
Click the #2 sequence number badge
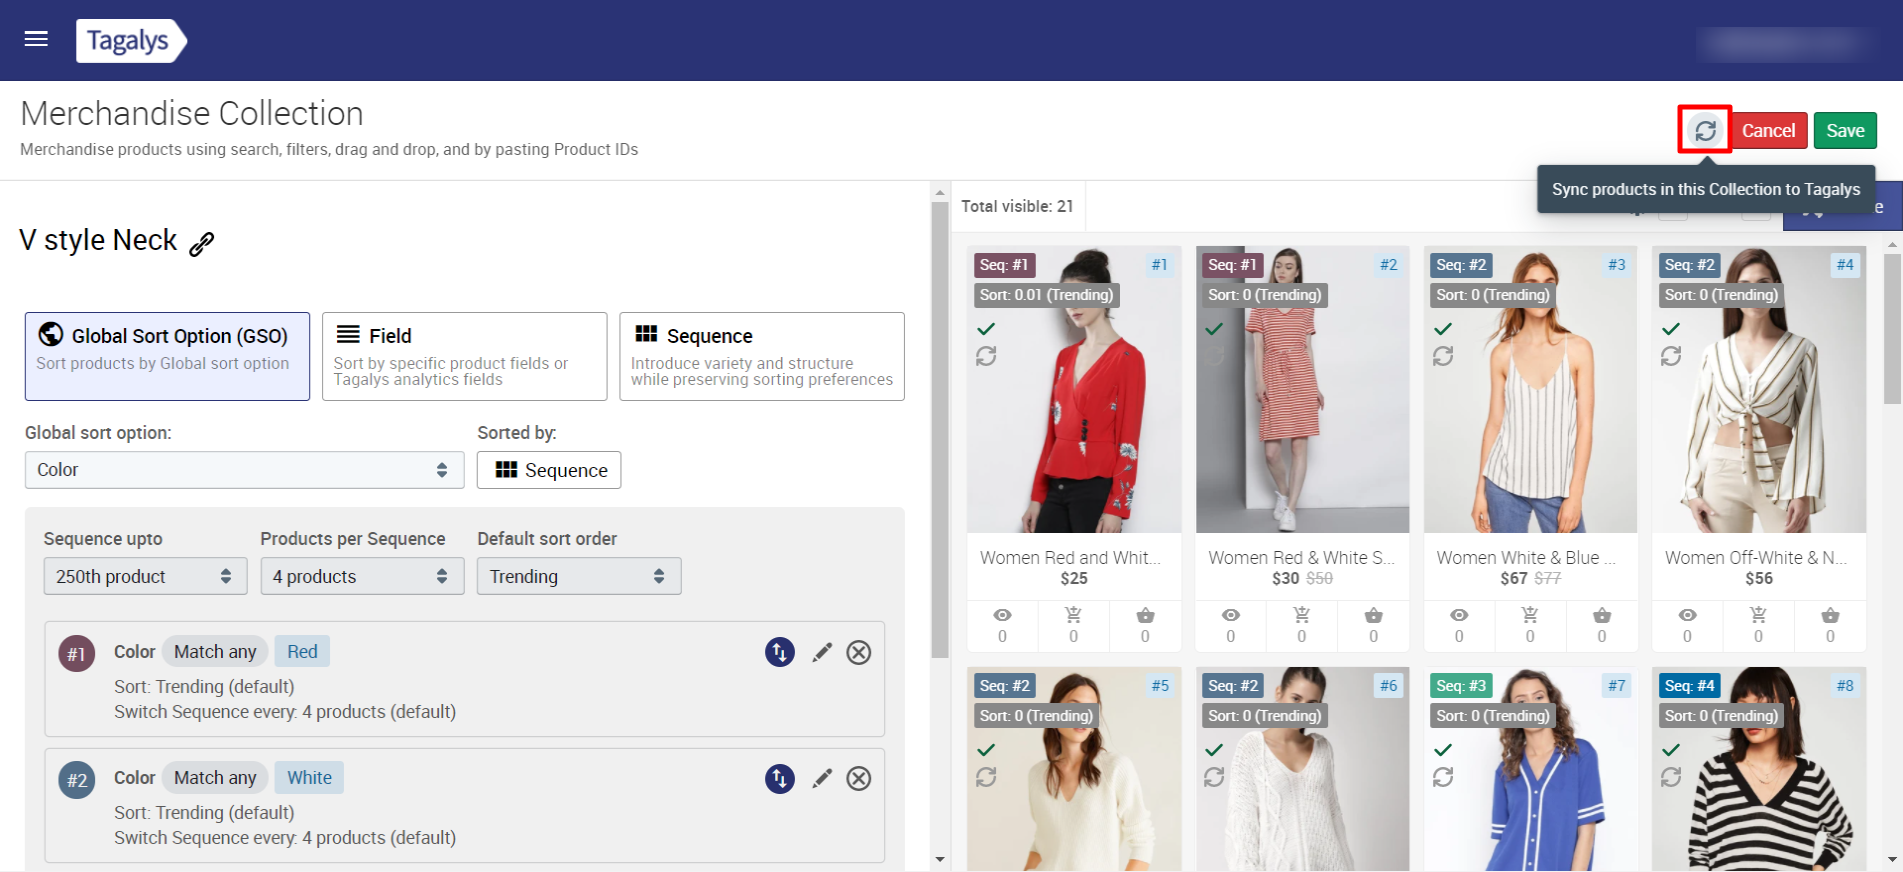tap(76, 780)
